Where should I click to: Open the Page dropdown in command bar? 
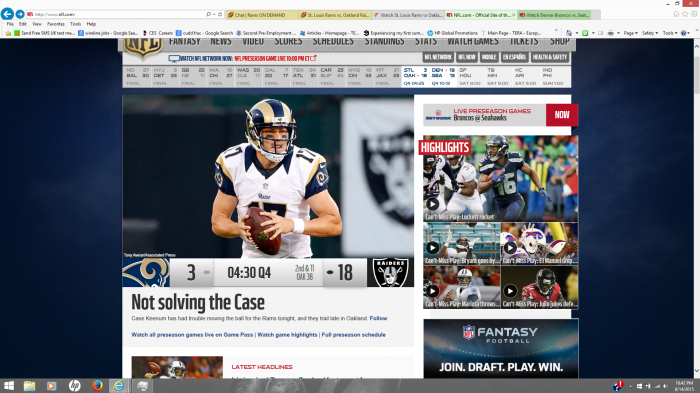630,33
